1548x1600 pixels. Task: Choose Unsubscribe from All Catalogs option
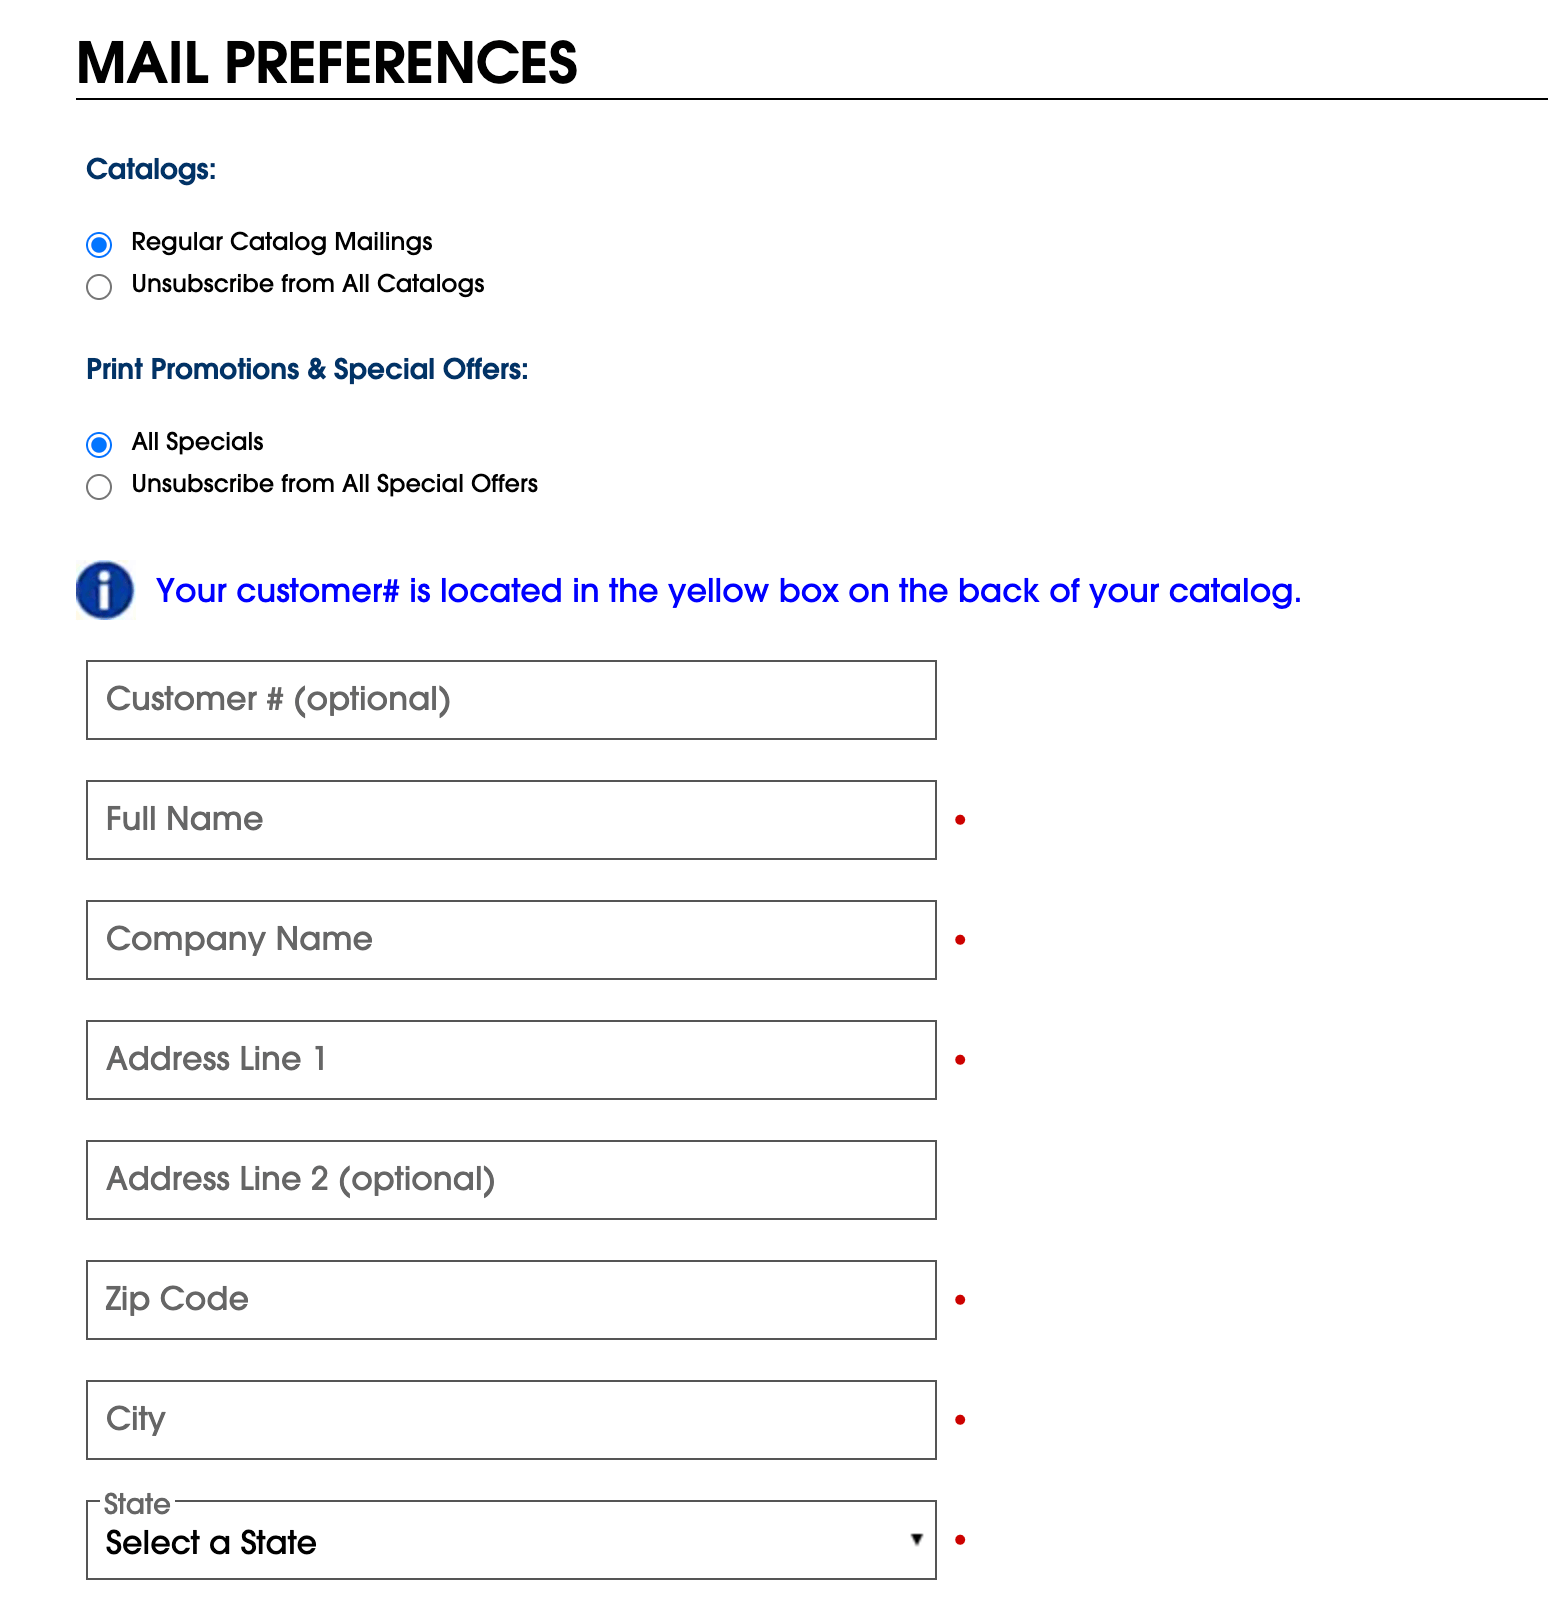(x=99, y=287)
